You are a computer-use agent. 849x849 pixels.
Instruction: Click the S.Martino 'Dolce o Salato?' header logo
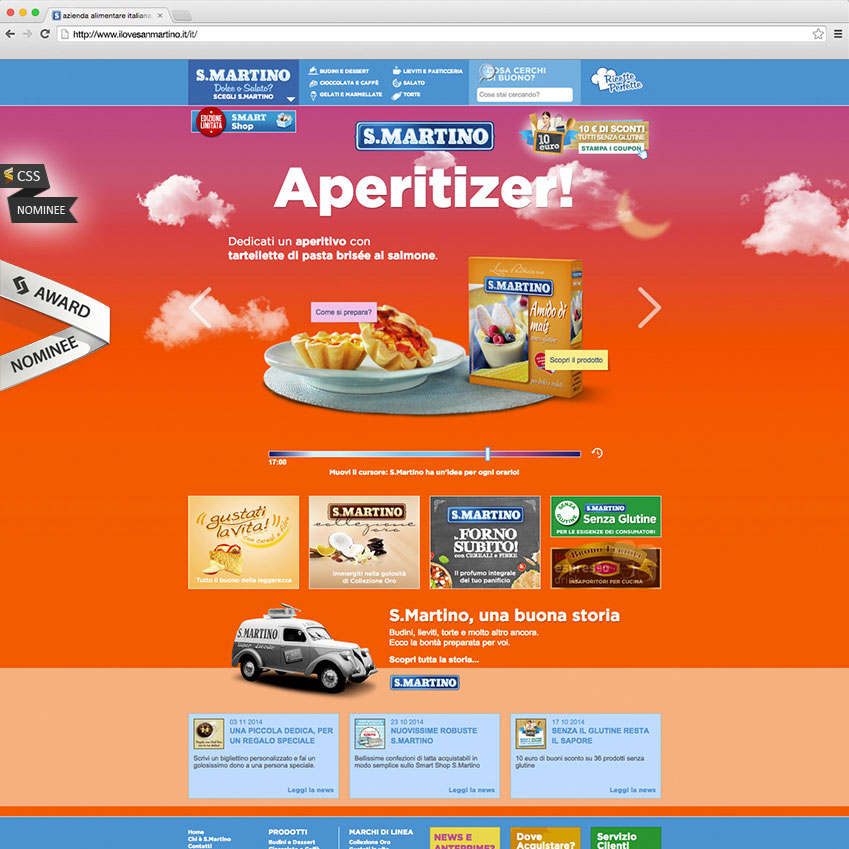243,82
